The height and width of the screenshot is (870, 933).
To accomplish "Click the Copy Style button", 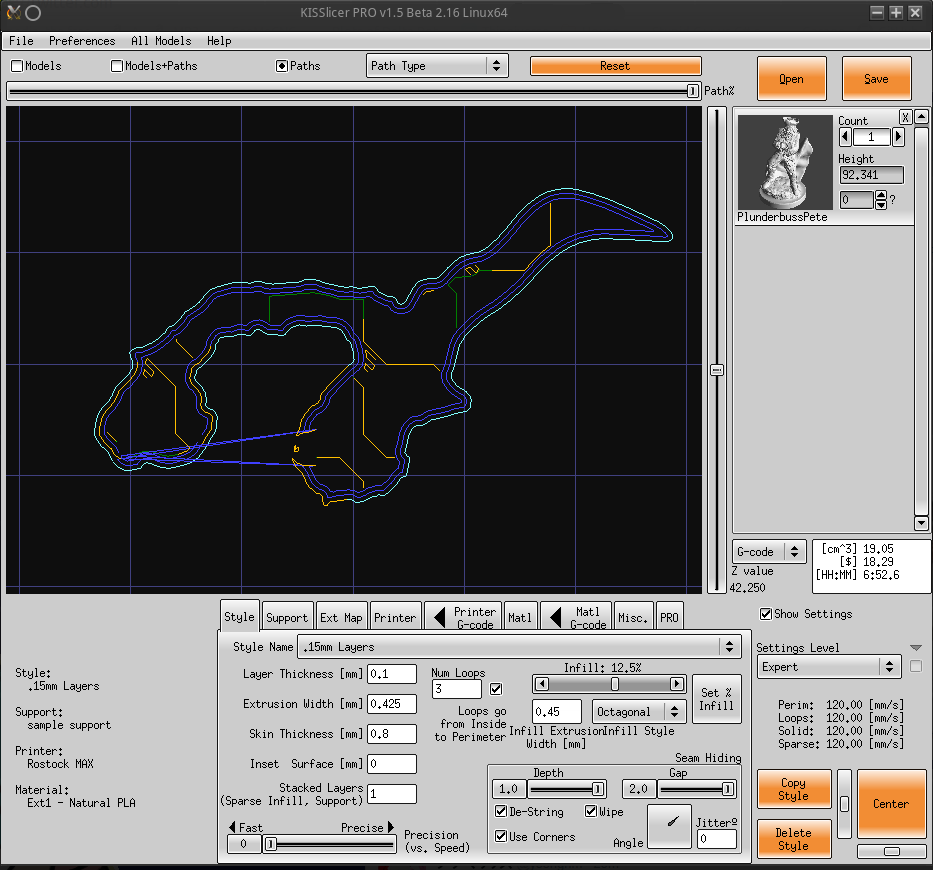I will 794,789.
